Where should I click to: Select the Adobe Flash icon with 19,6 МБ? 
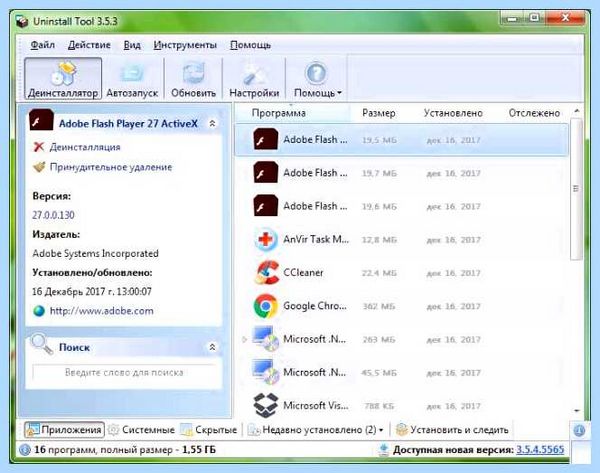266,206
